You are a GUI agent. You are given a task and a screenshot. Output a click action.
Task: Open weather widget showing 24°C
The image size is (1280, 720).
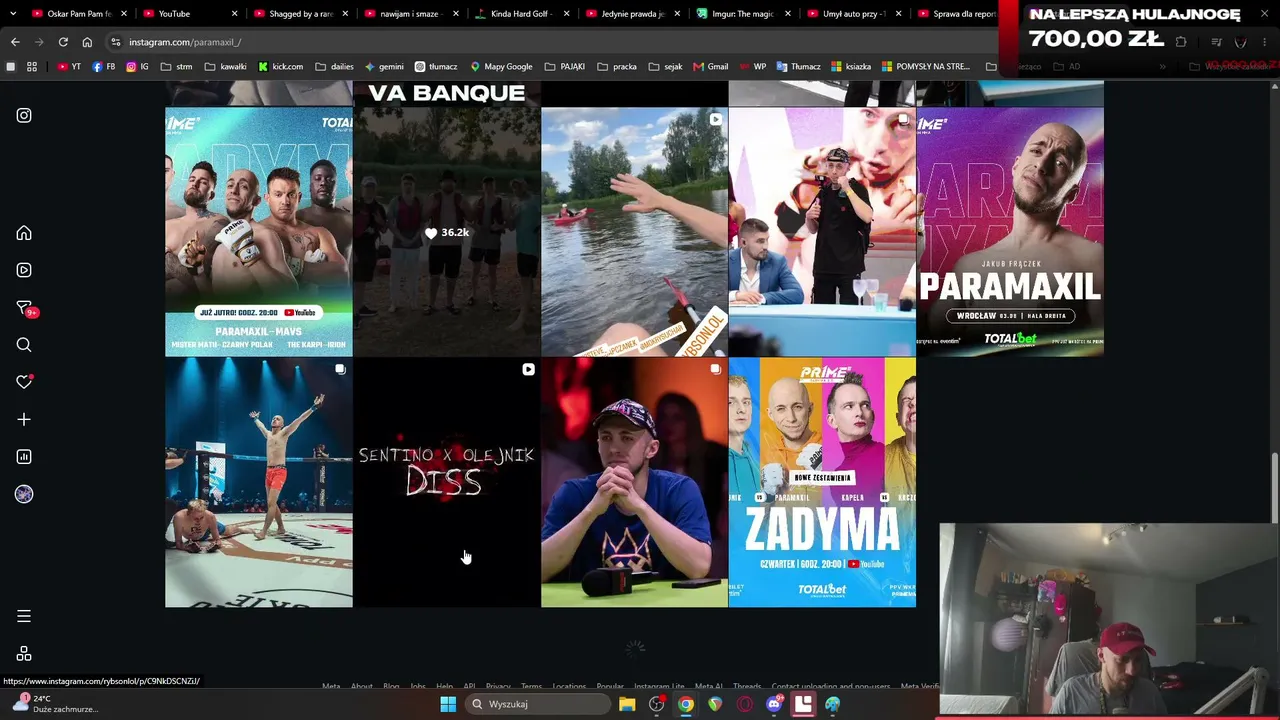point(56,704)
